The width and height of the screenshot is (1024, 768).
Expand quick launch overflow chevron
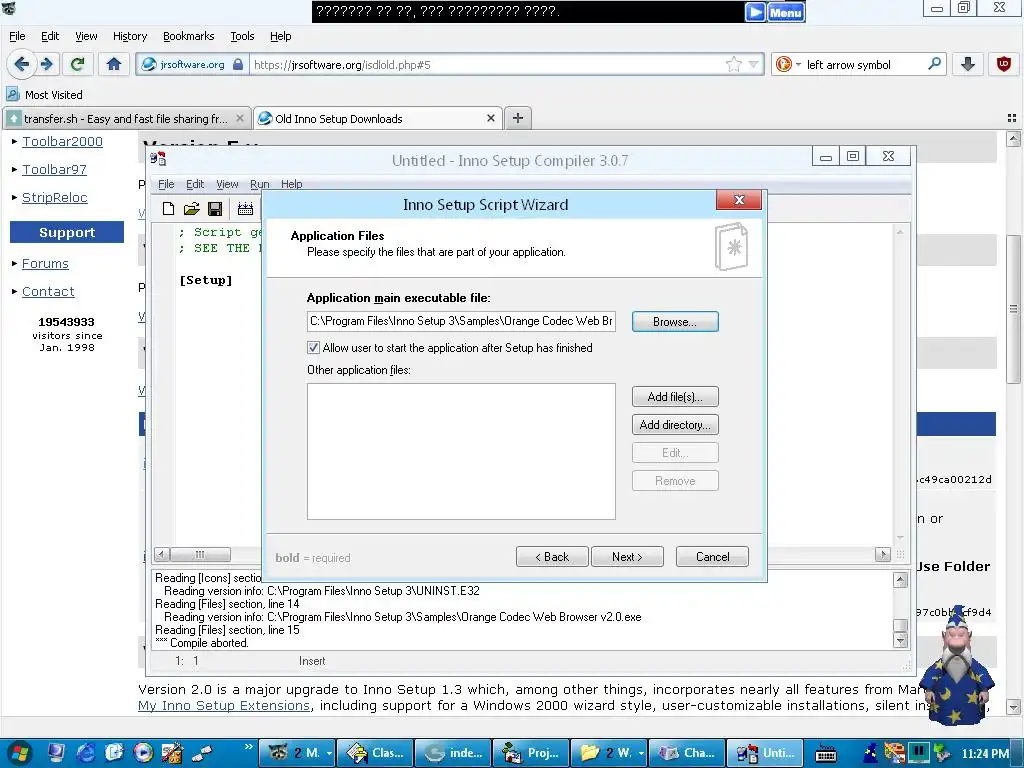coord(248,746)
